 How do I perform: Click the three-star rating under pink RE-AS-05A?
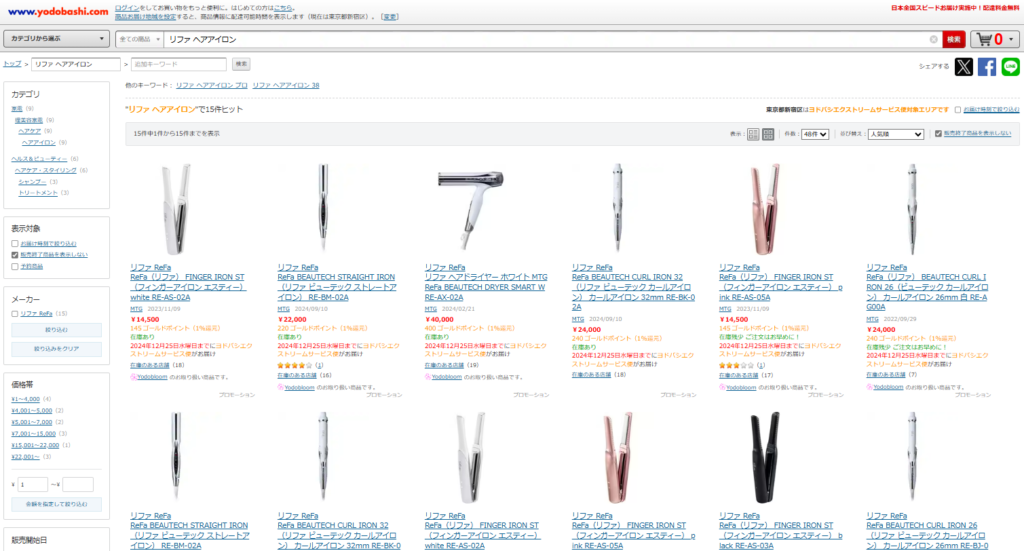coord(736,366)
